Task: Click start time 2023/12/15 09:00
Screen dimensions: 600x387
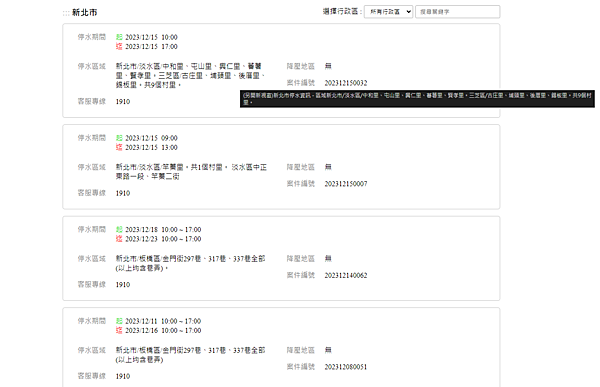Action: tap(151, 138)
